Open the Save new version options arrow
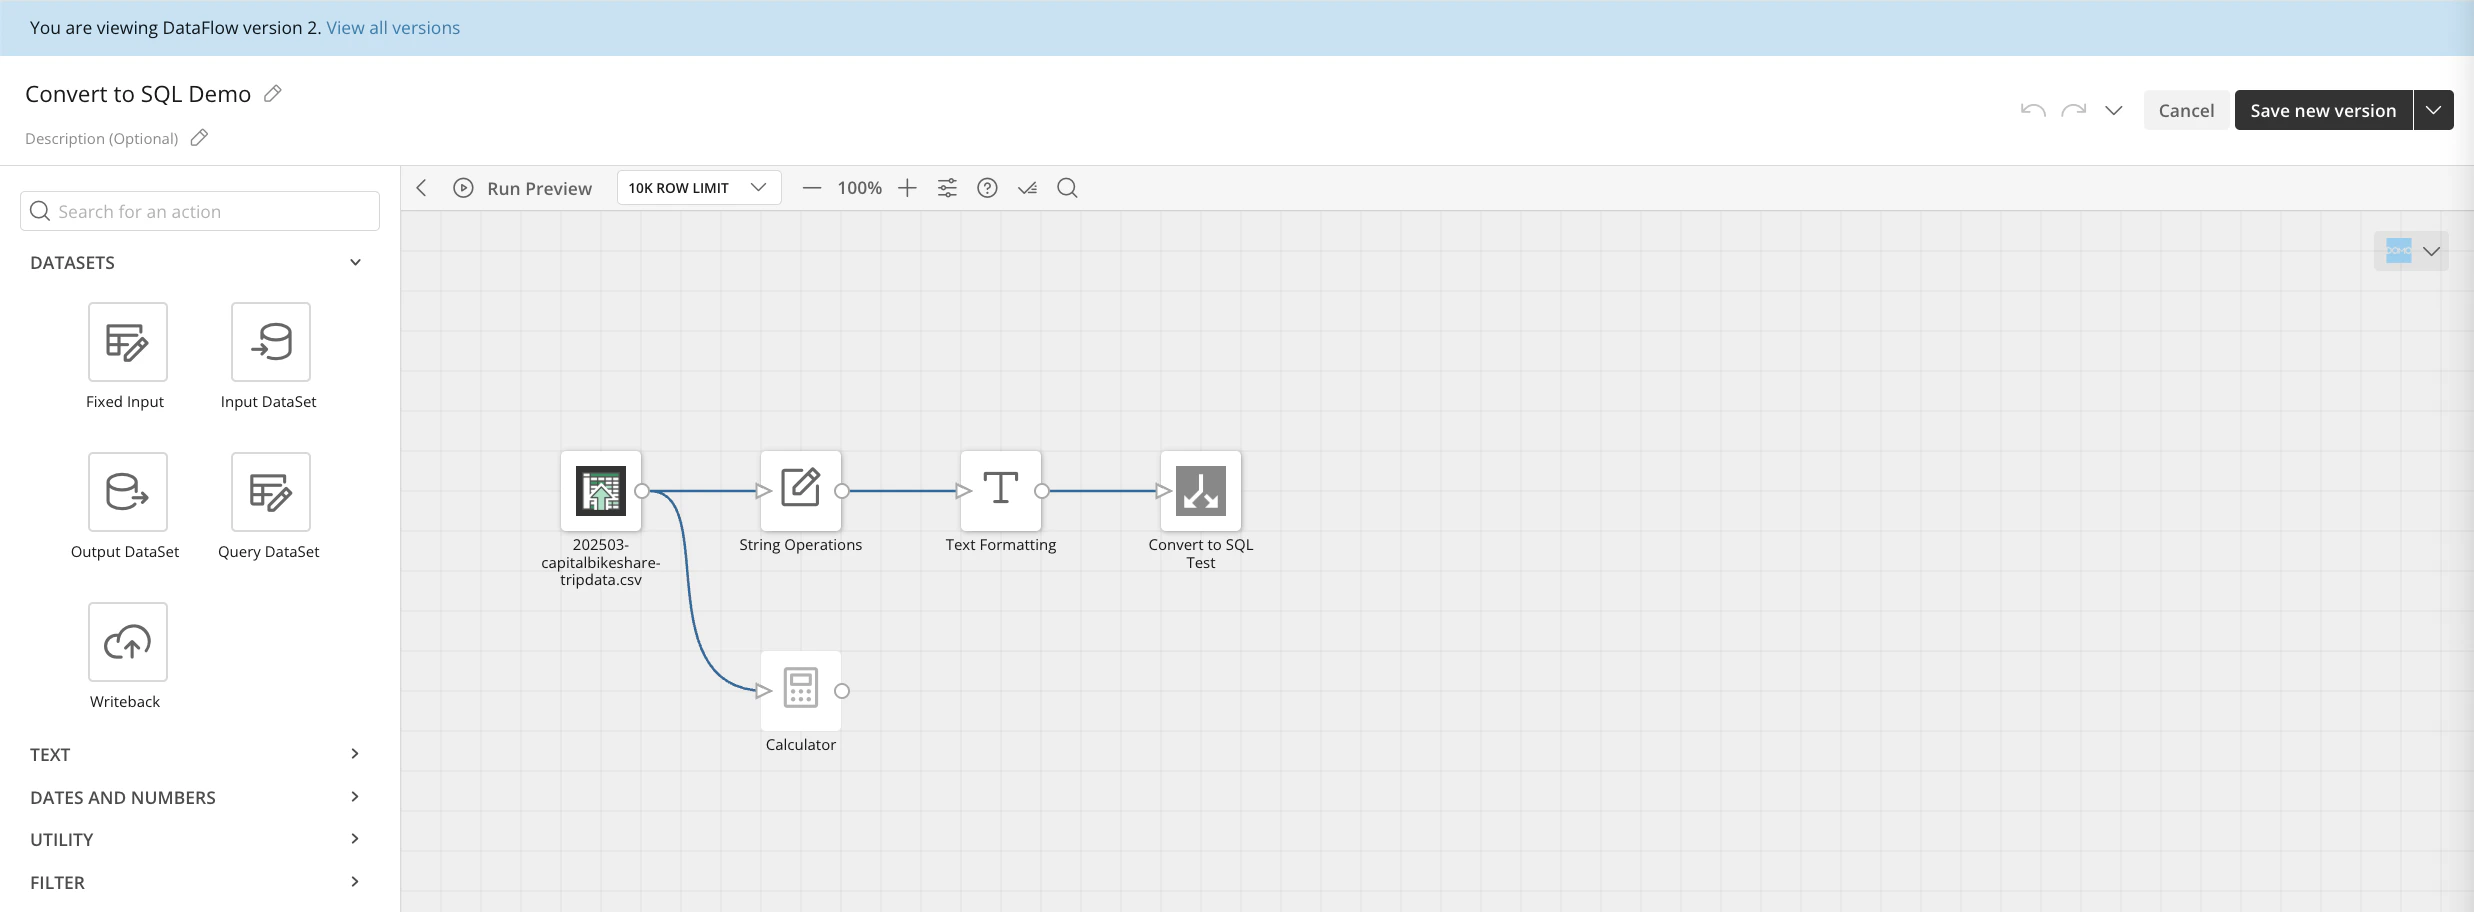Image resolution: width=2474 pixels, height=912 pixels. (2434, 110)
